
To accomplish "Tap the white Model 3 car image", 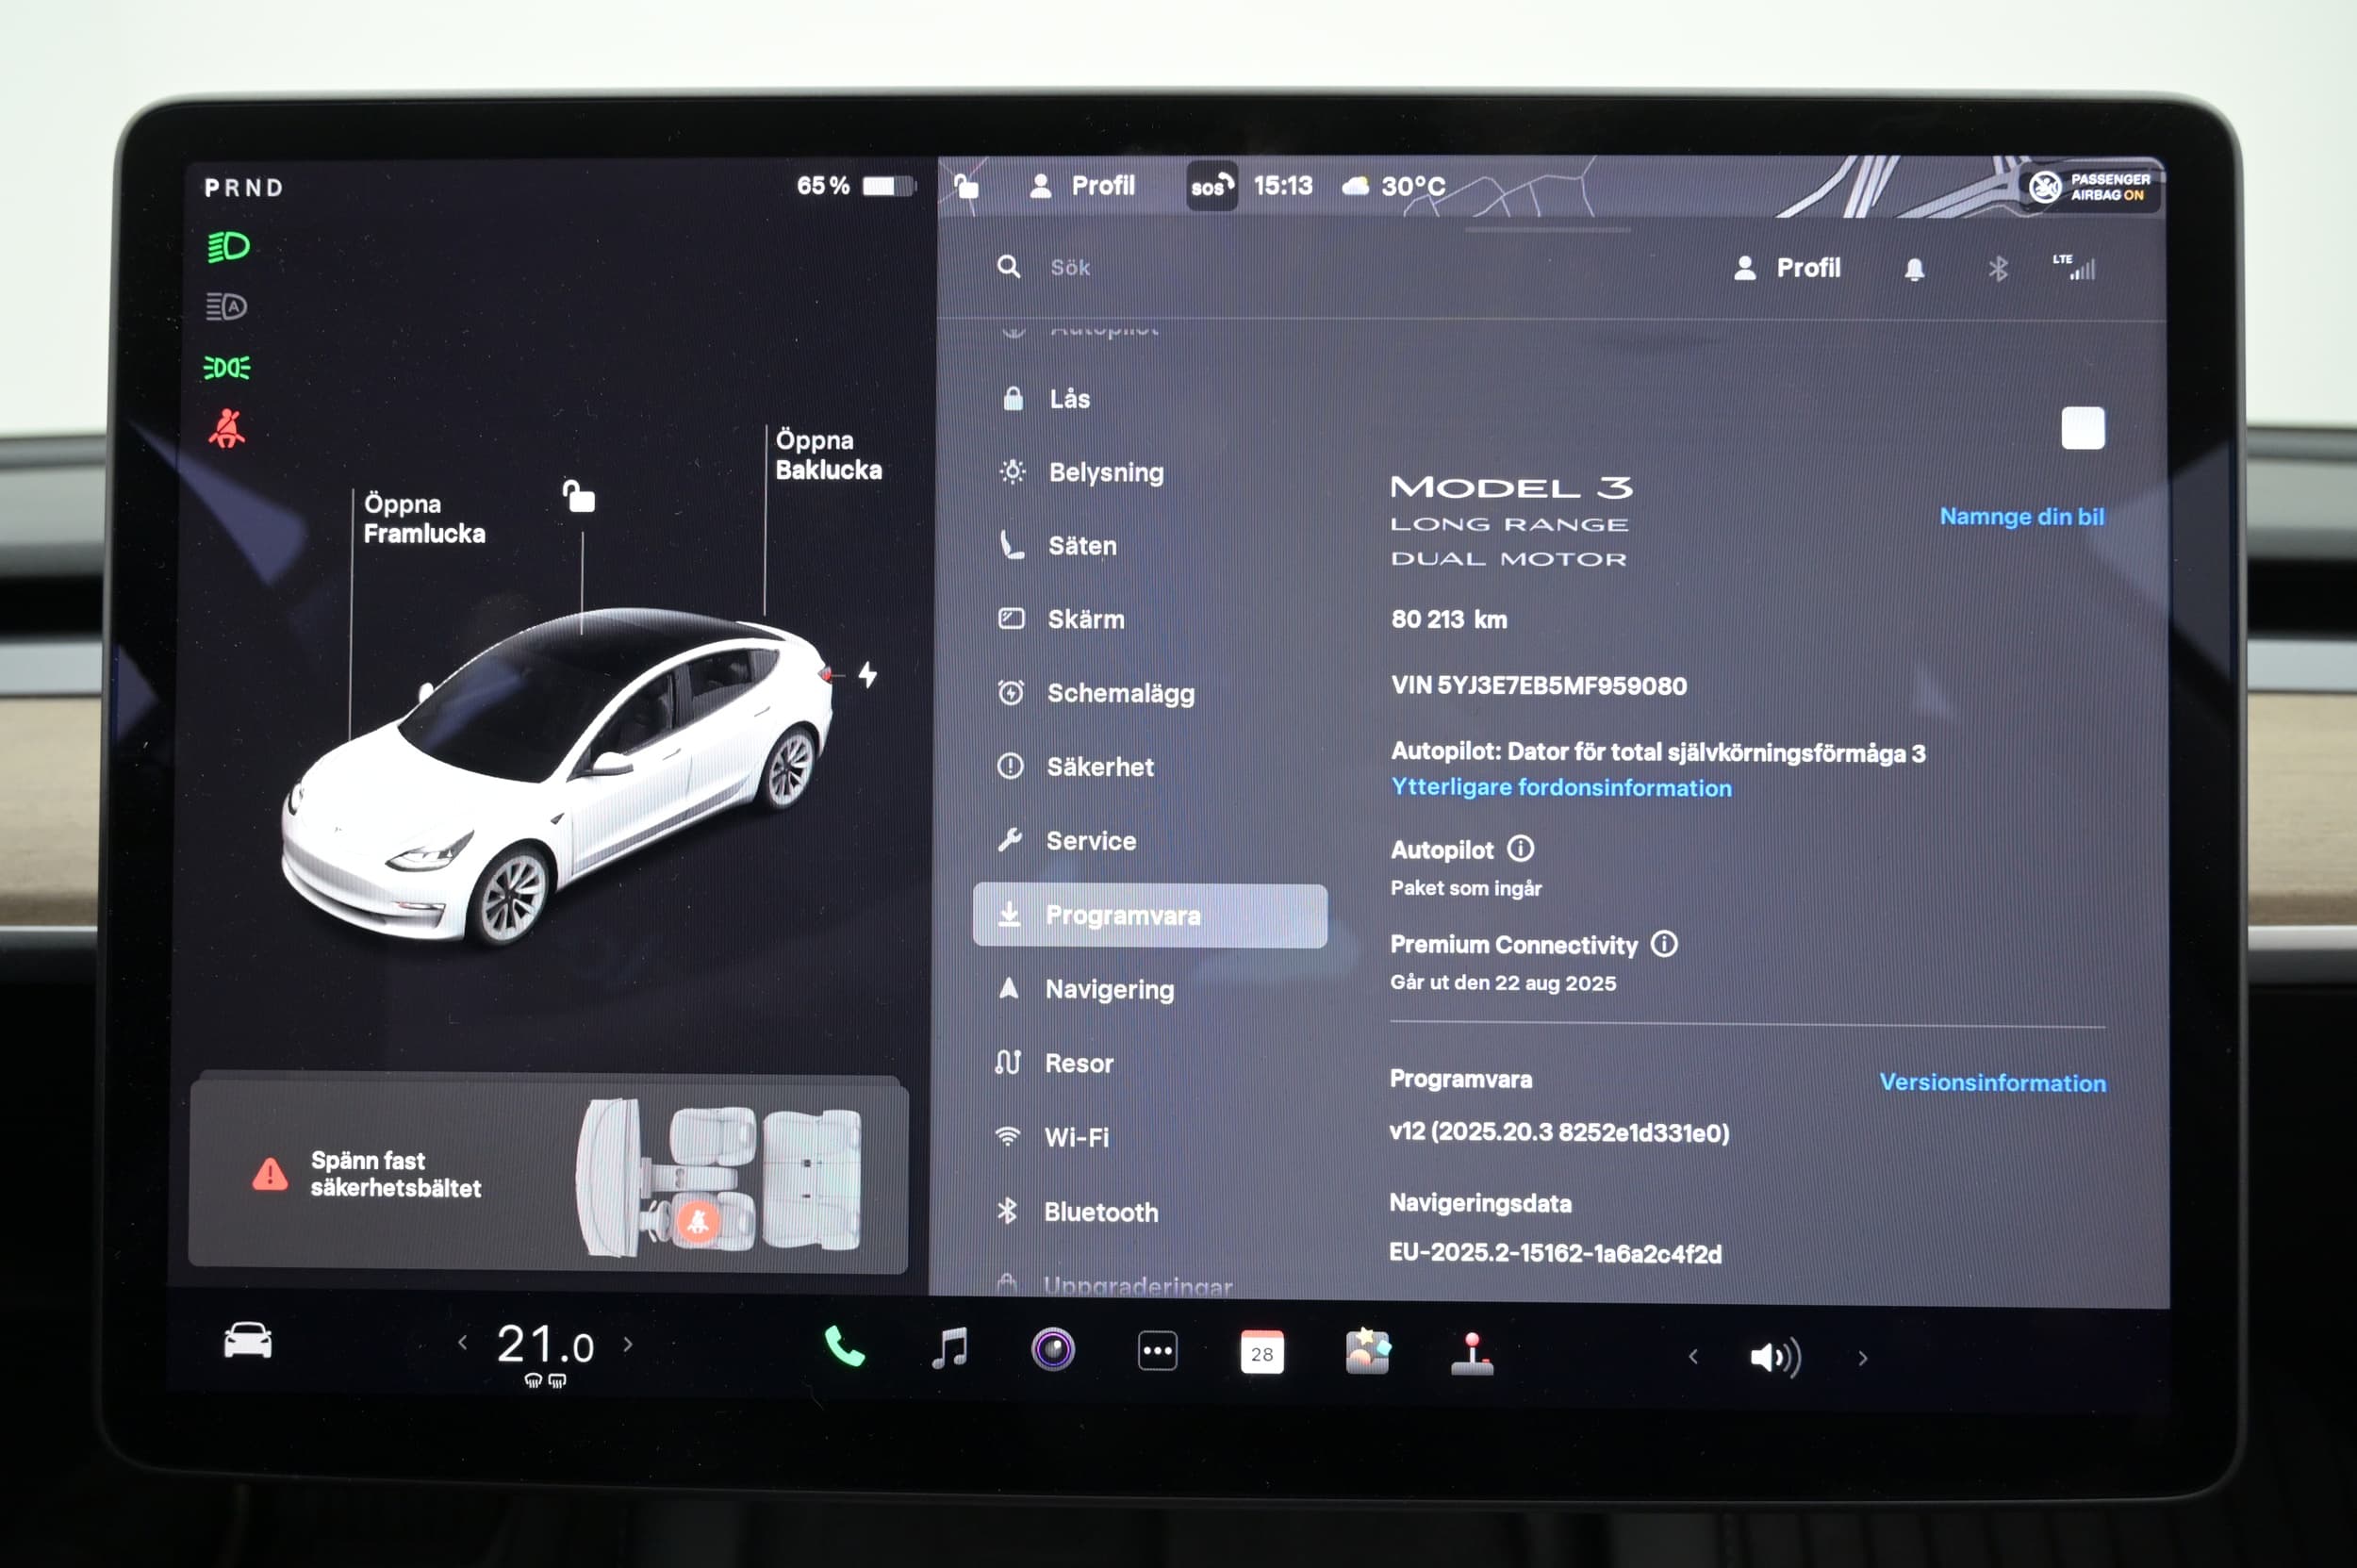I will point(556,778).
